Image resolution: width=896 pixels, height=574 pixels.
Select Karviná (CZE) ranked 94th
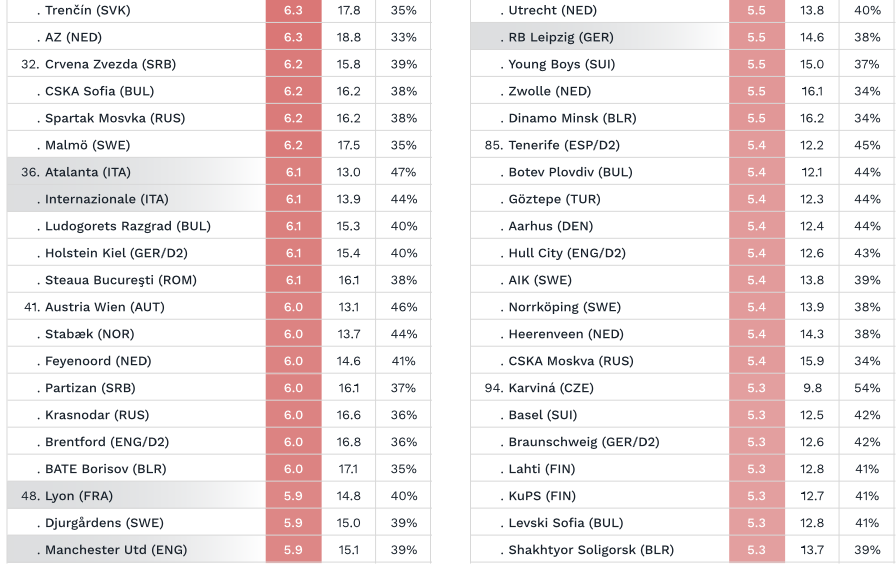coord(683,388)
